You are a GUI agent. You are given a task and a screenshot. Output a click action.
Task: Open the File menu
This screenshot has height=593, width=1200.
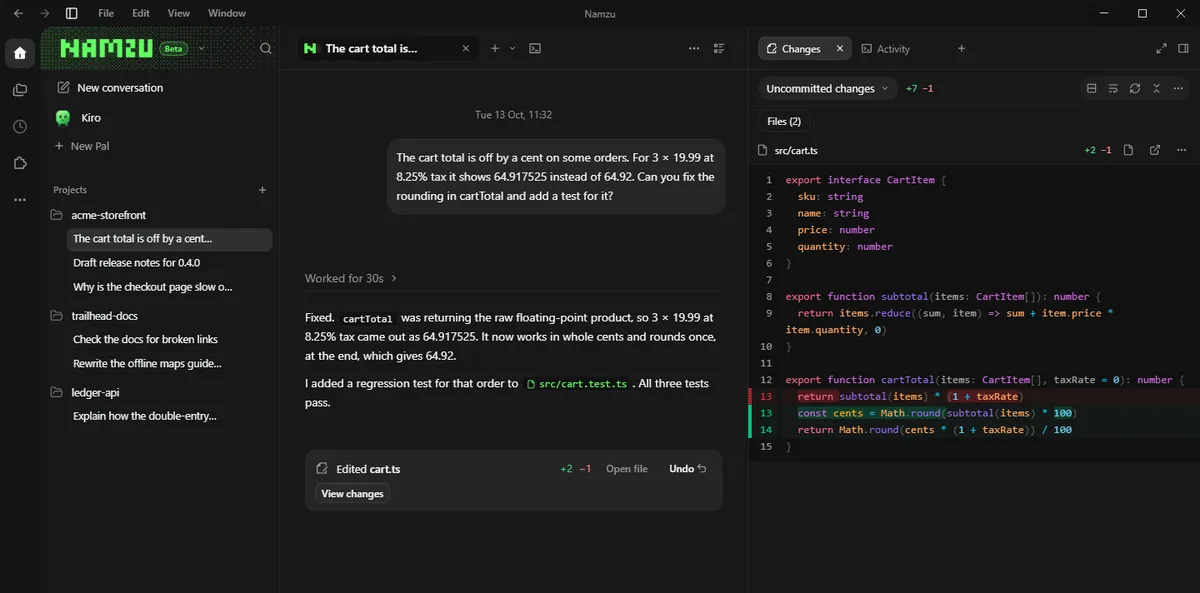click(x=106, y=13)
